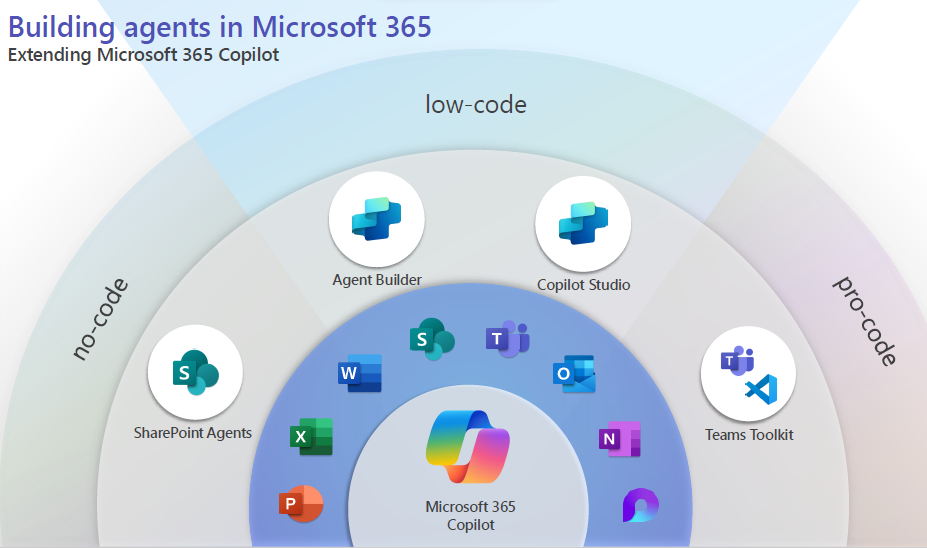Click the no-code label
Viewport: 927px width, 548px height.
pos(100,319)
